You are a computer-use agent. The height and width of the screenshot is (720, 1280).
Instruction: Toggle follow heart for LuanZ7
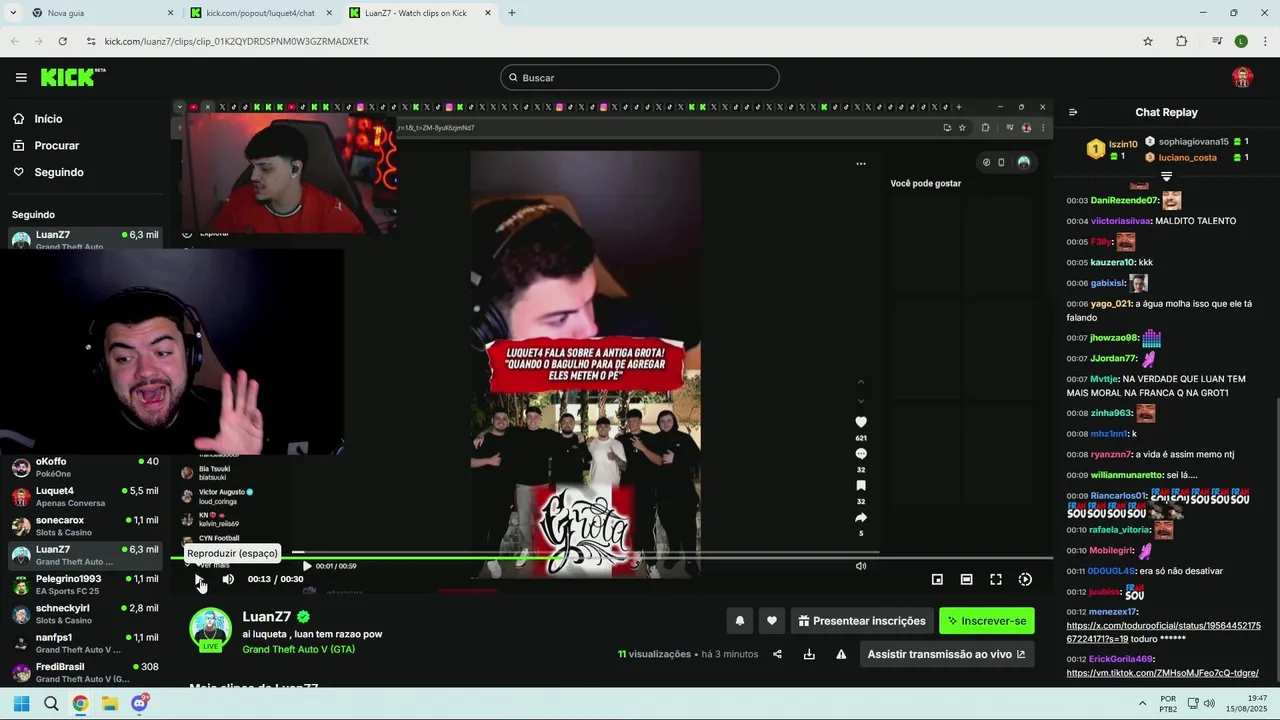tap(772, 621)
